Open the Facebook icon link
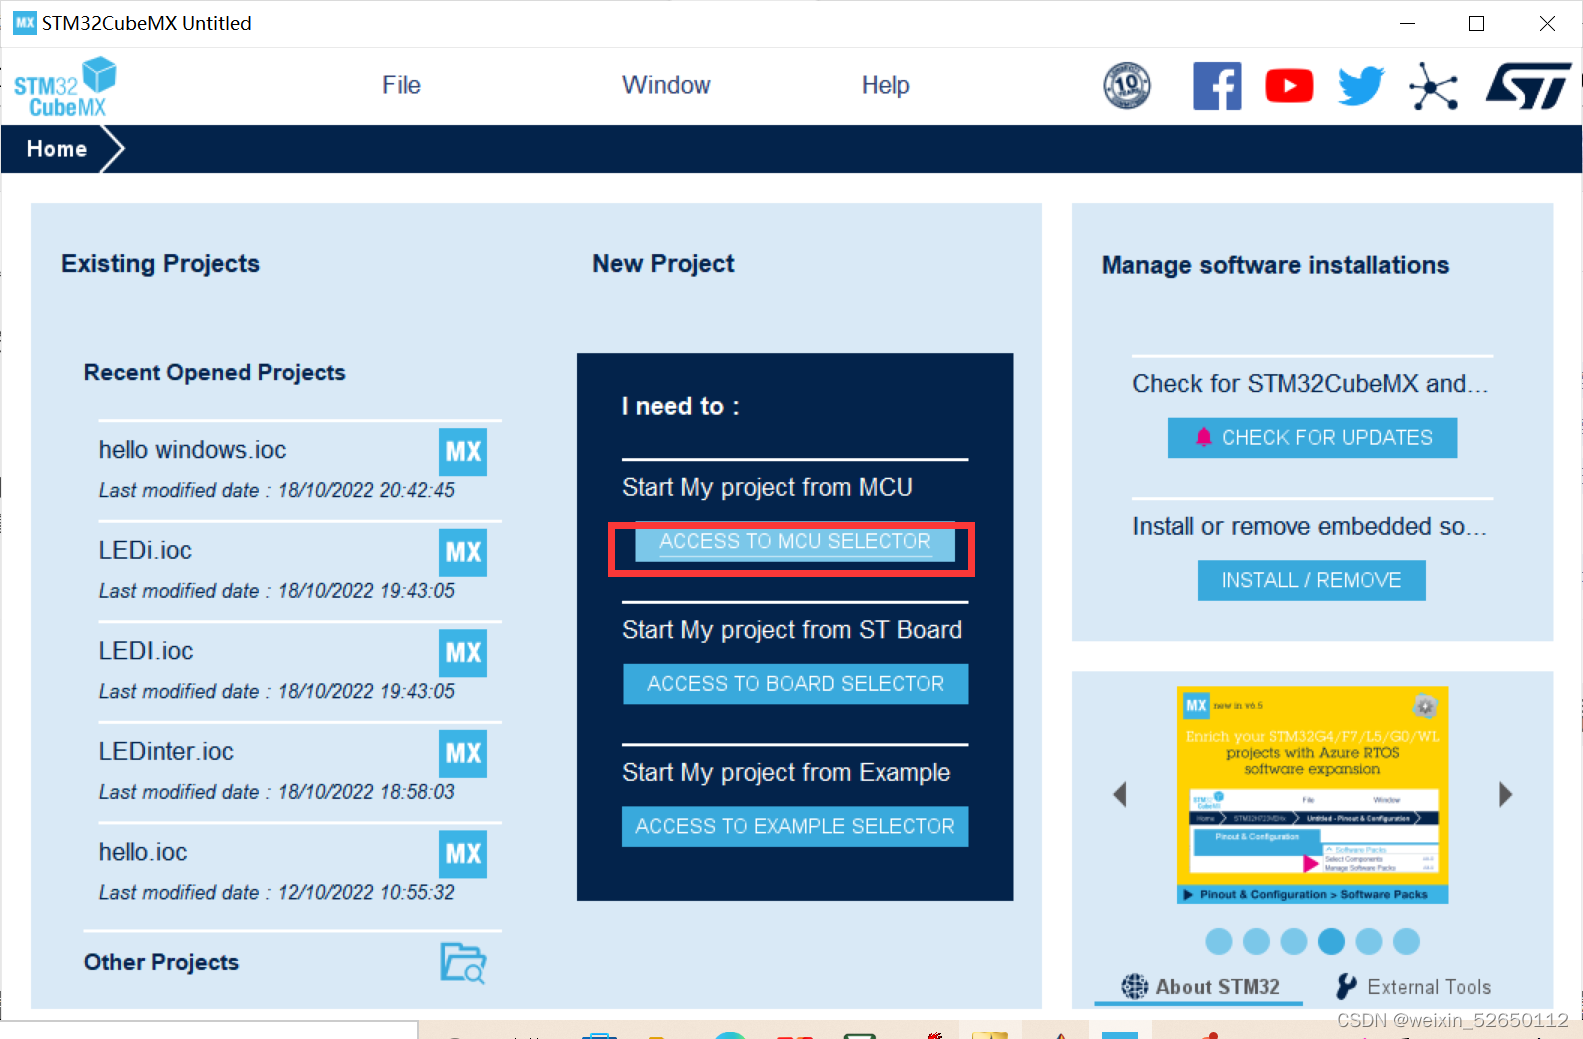 tap(1217, 86)
